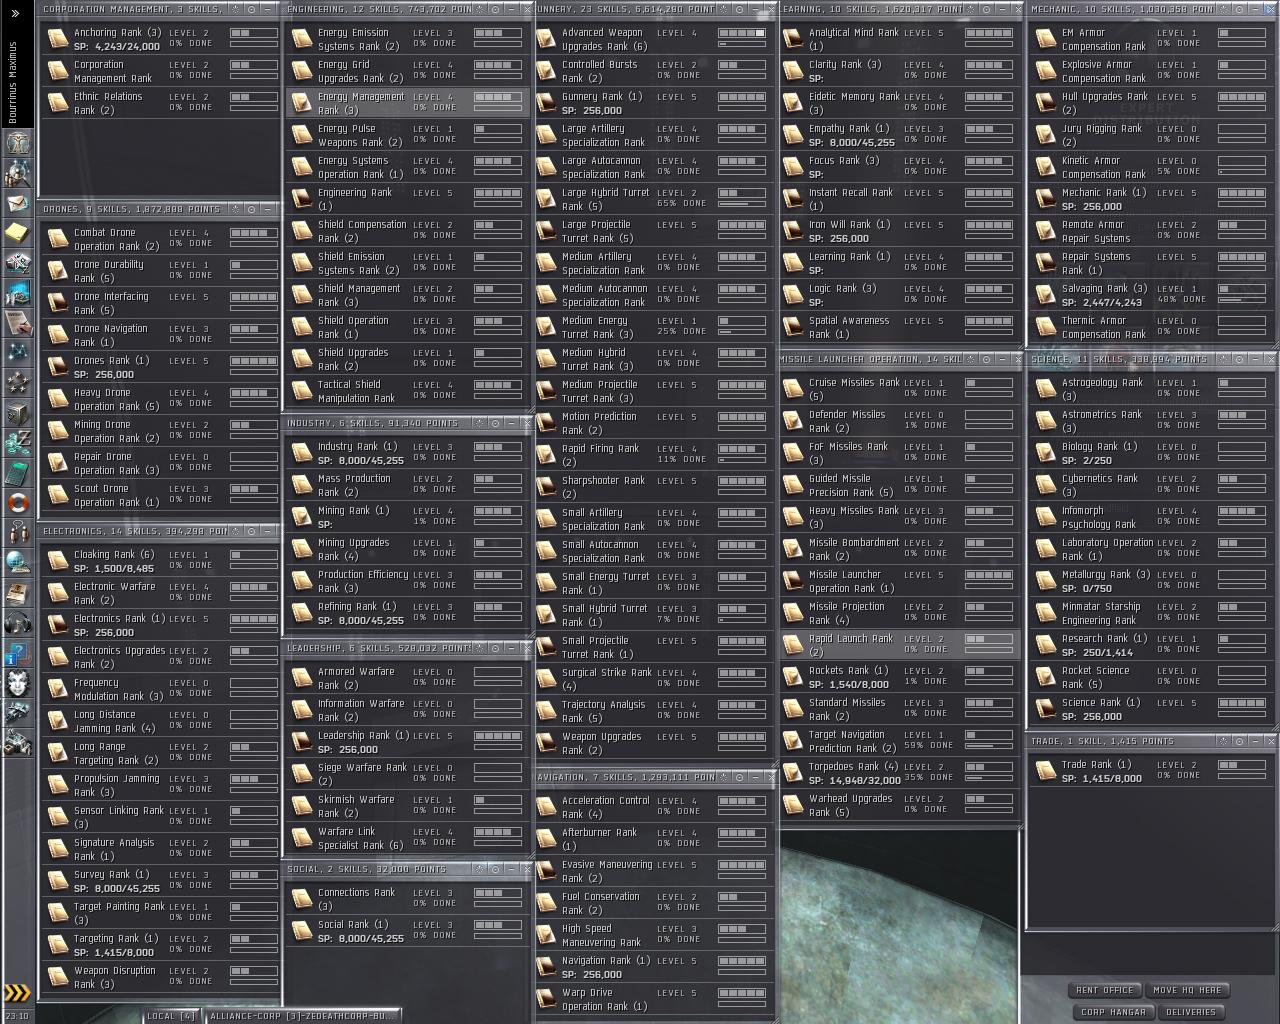1280x1024 pixels.
Task: Click the circle icon in Trade window header
Action: [x=1238, y=741]
